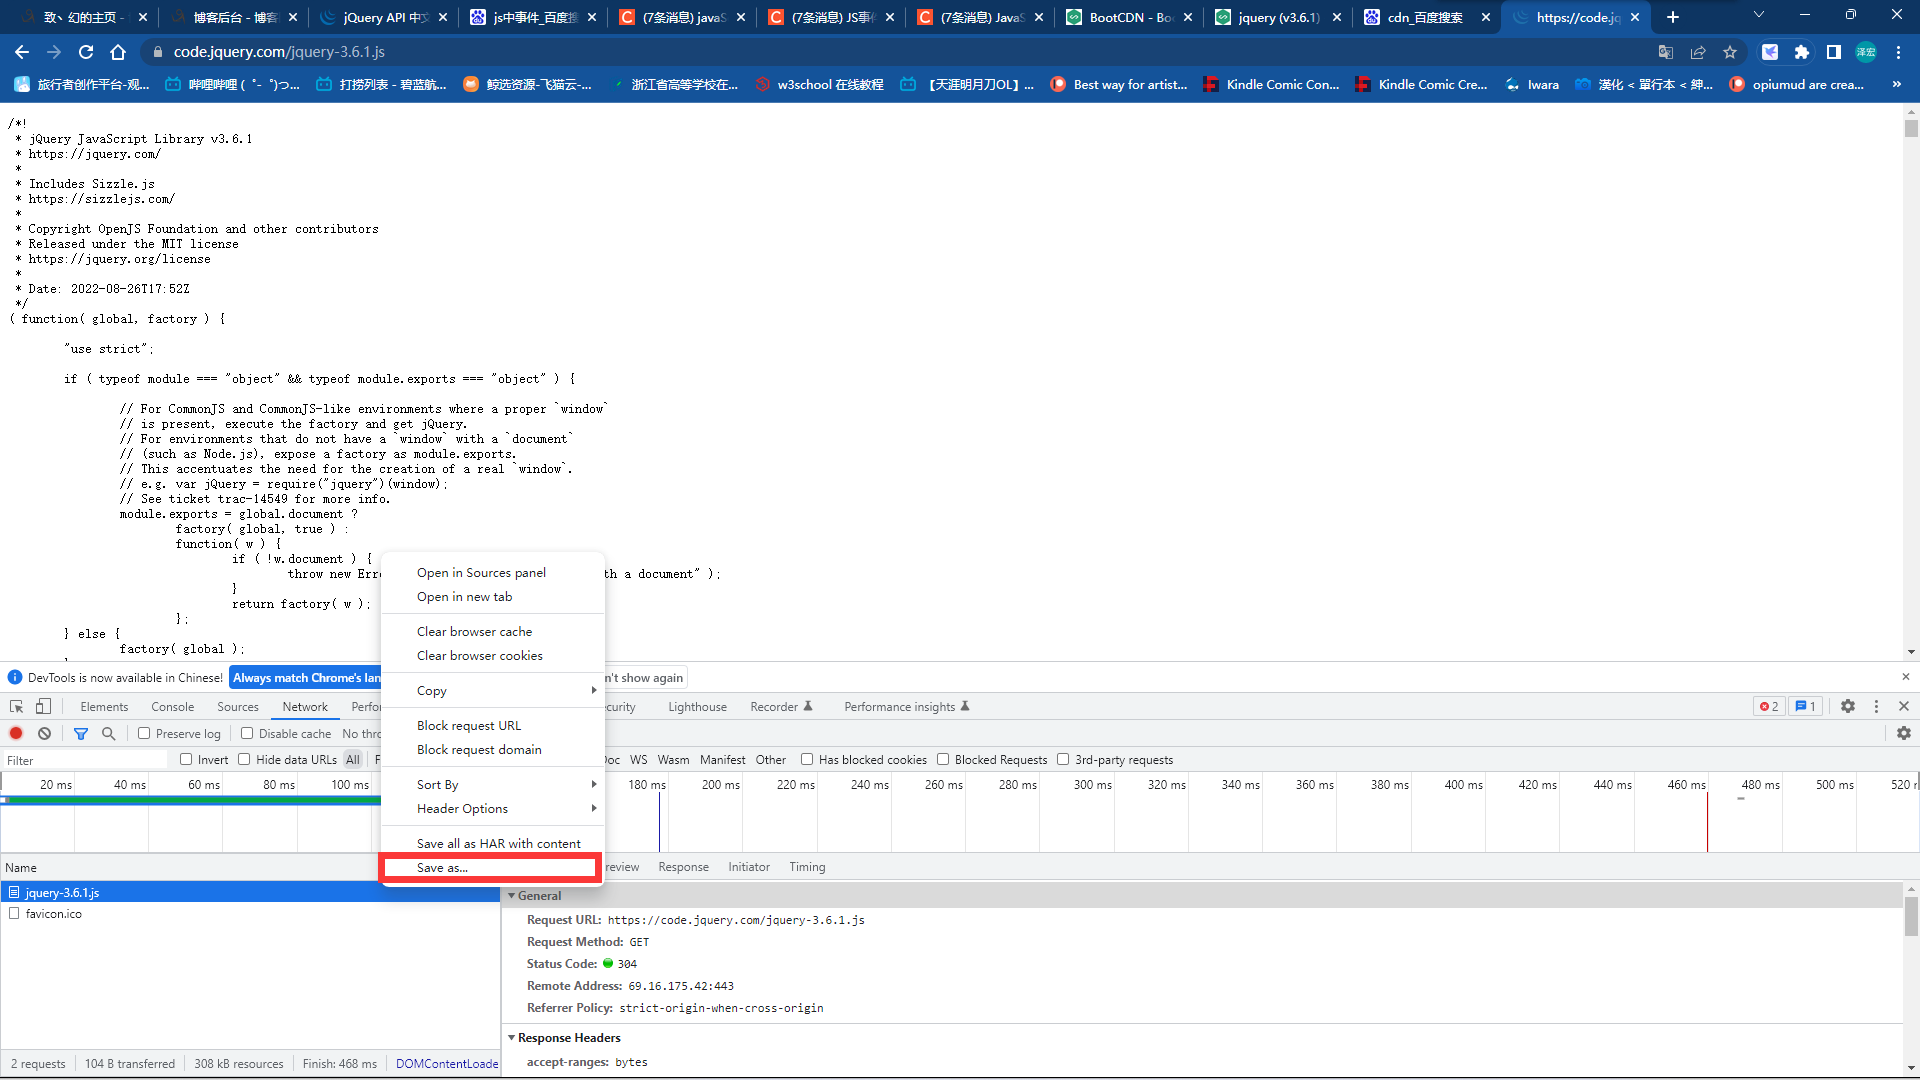Click the Share page icon
This screenshot has width=1920, height=1080.
1698,52
